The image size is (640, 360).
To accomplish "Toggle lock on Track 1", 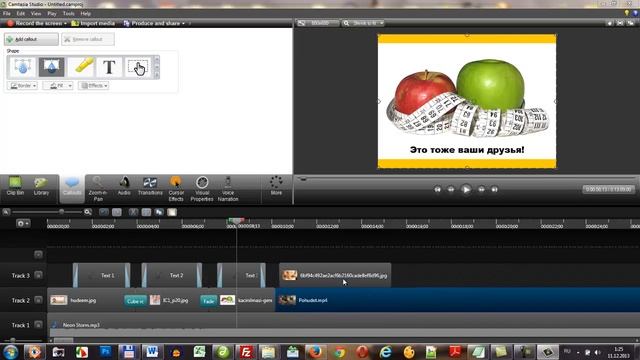I will [38, 325].
